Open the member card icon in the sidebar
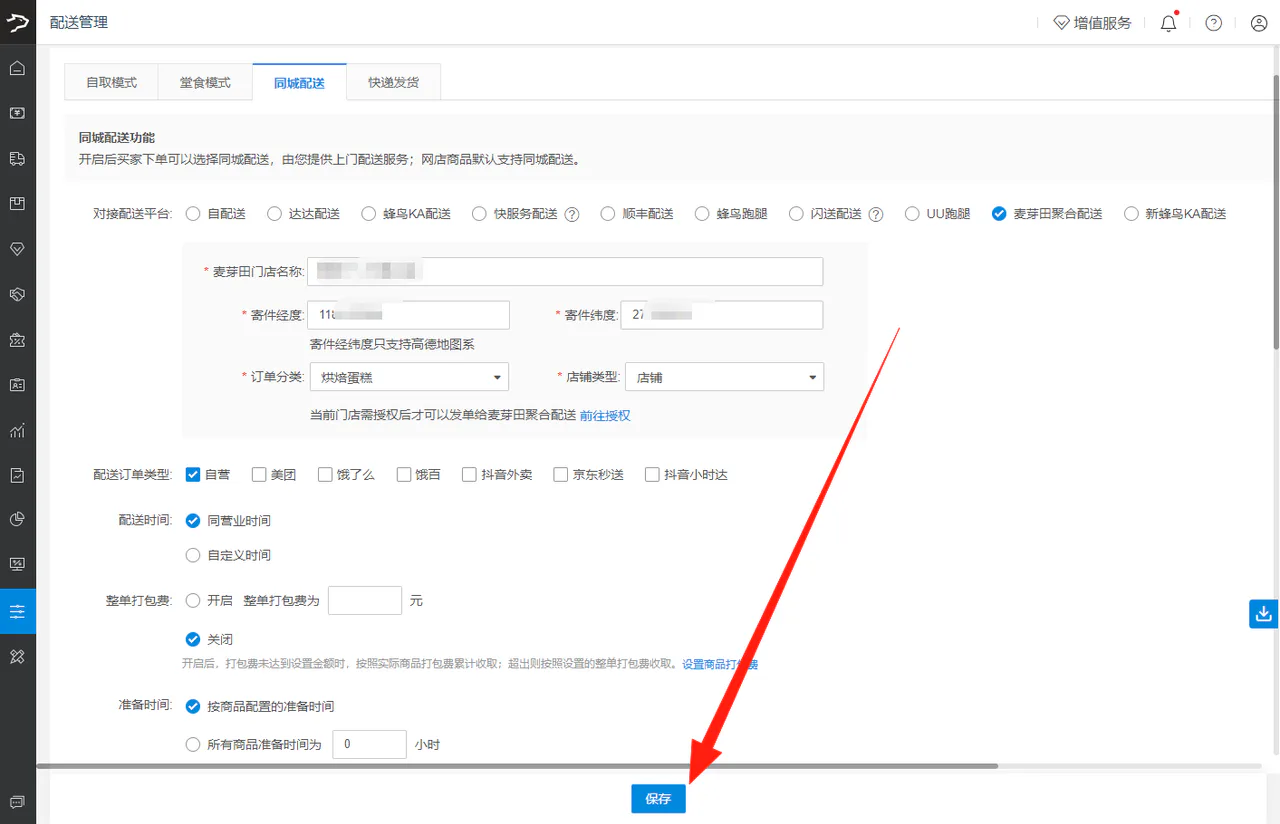The width and height of the screenshot is (1280, 824). pos(17,385)
